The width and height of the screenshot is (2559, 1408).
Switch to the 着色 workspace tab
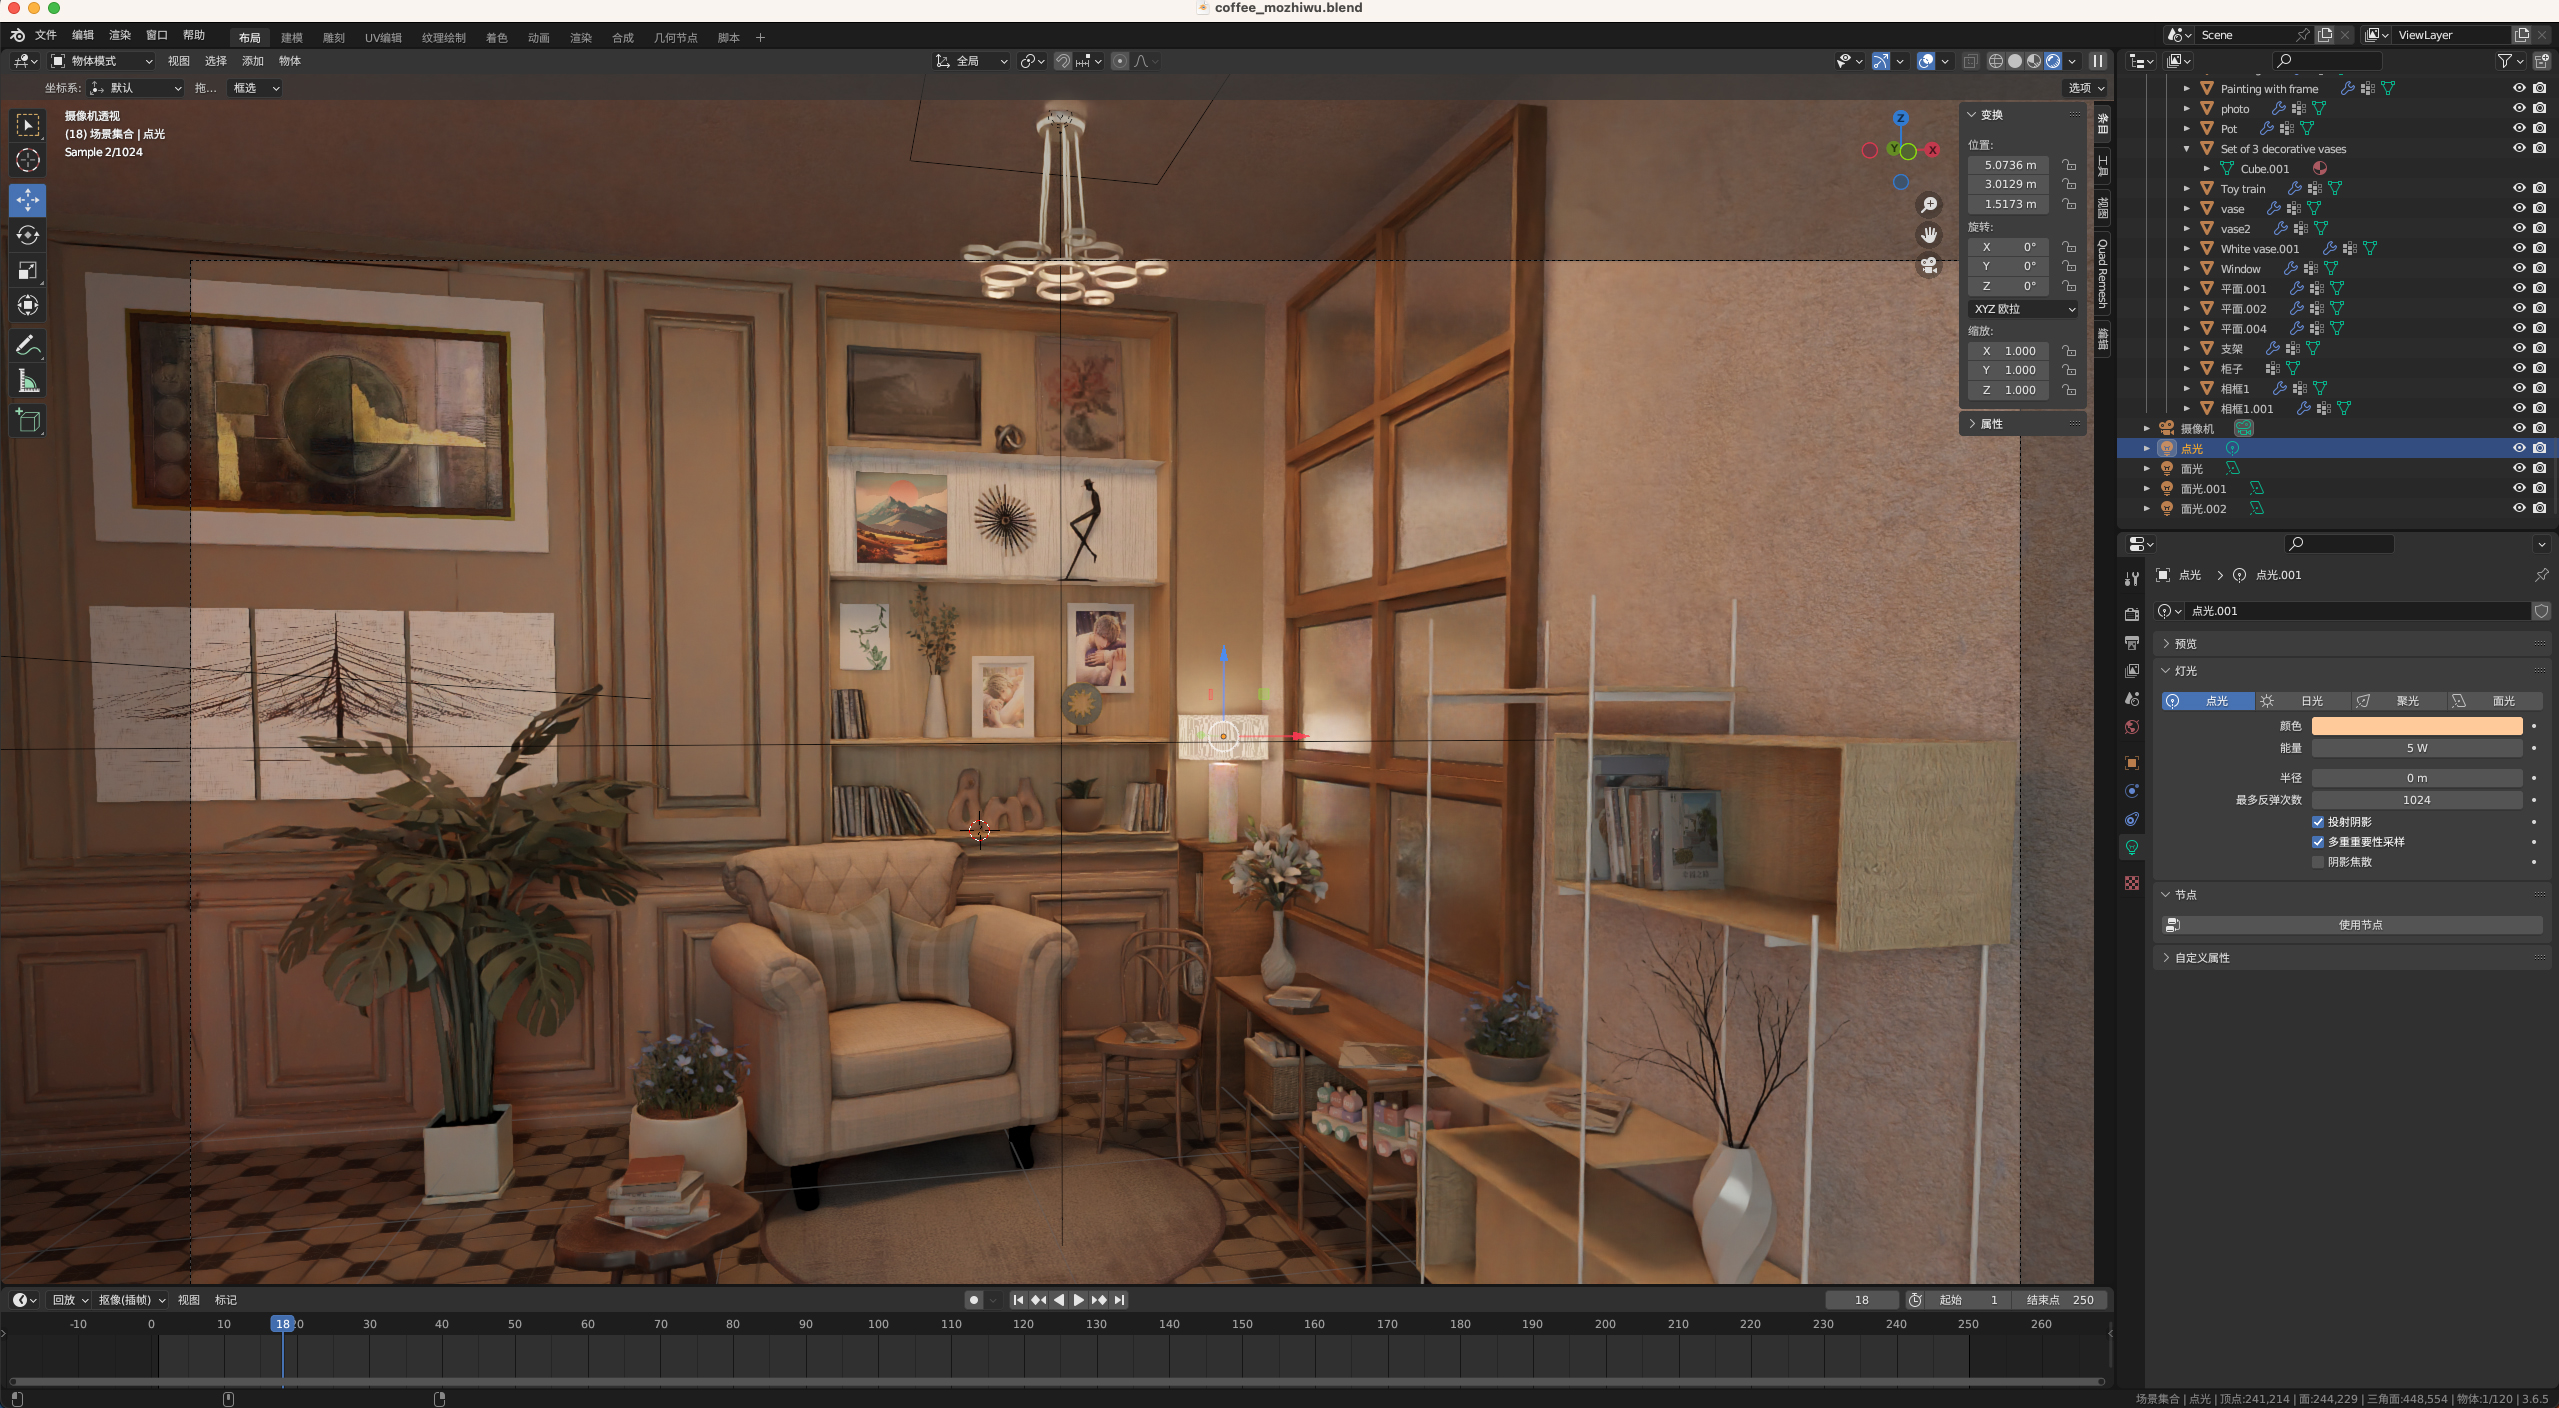pyautogui.click(x=496, y=38)
